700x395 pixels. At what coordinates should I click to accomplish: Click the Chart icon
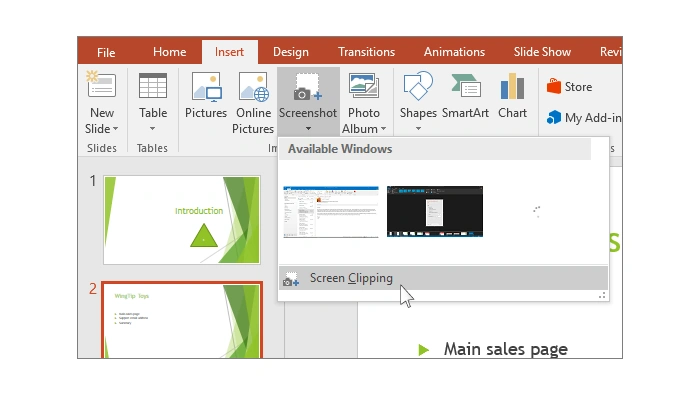pos(512,86)
